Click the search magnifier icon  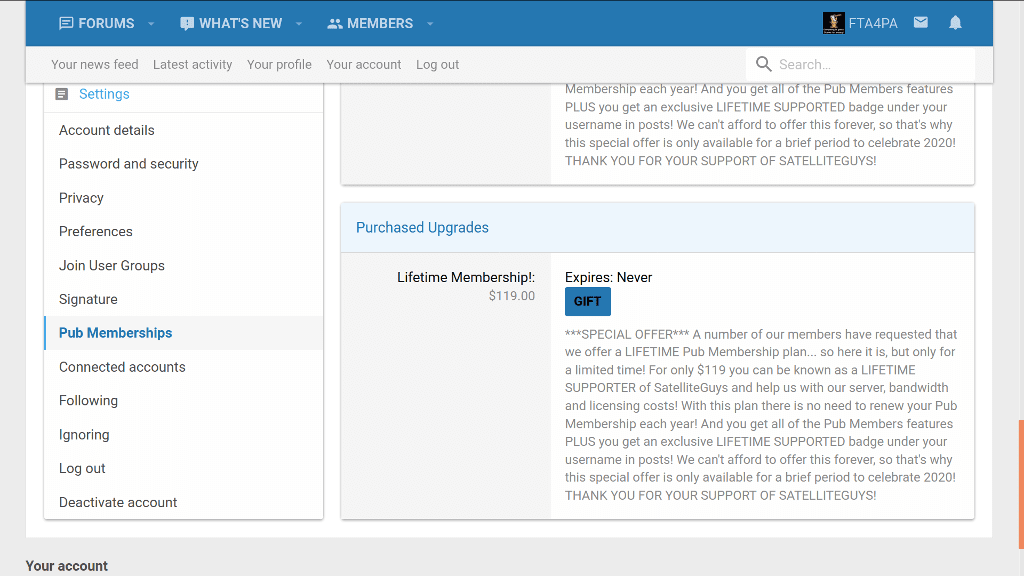click(764, 64)
